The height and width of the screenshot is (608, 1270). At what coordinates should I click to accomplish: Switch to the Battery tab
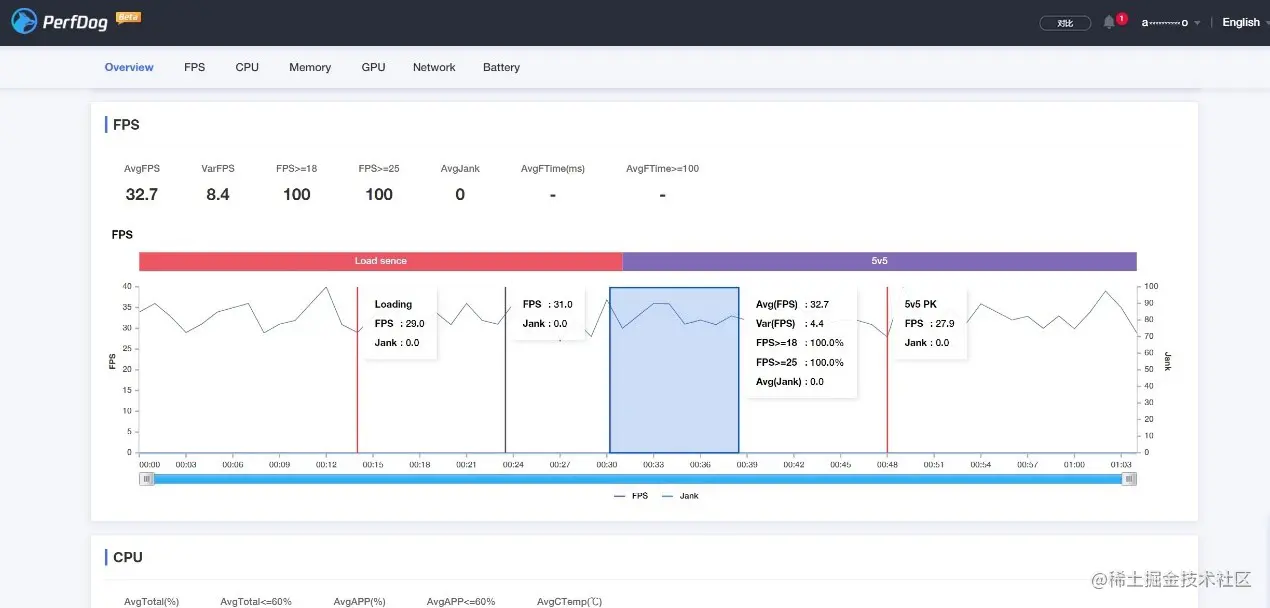501,67
